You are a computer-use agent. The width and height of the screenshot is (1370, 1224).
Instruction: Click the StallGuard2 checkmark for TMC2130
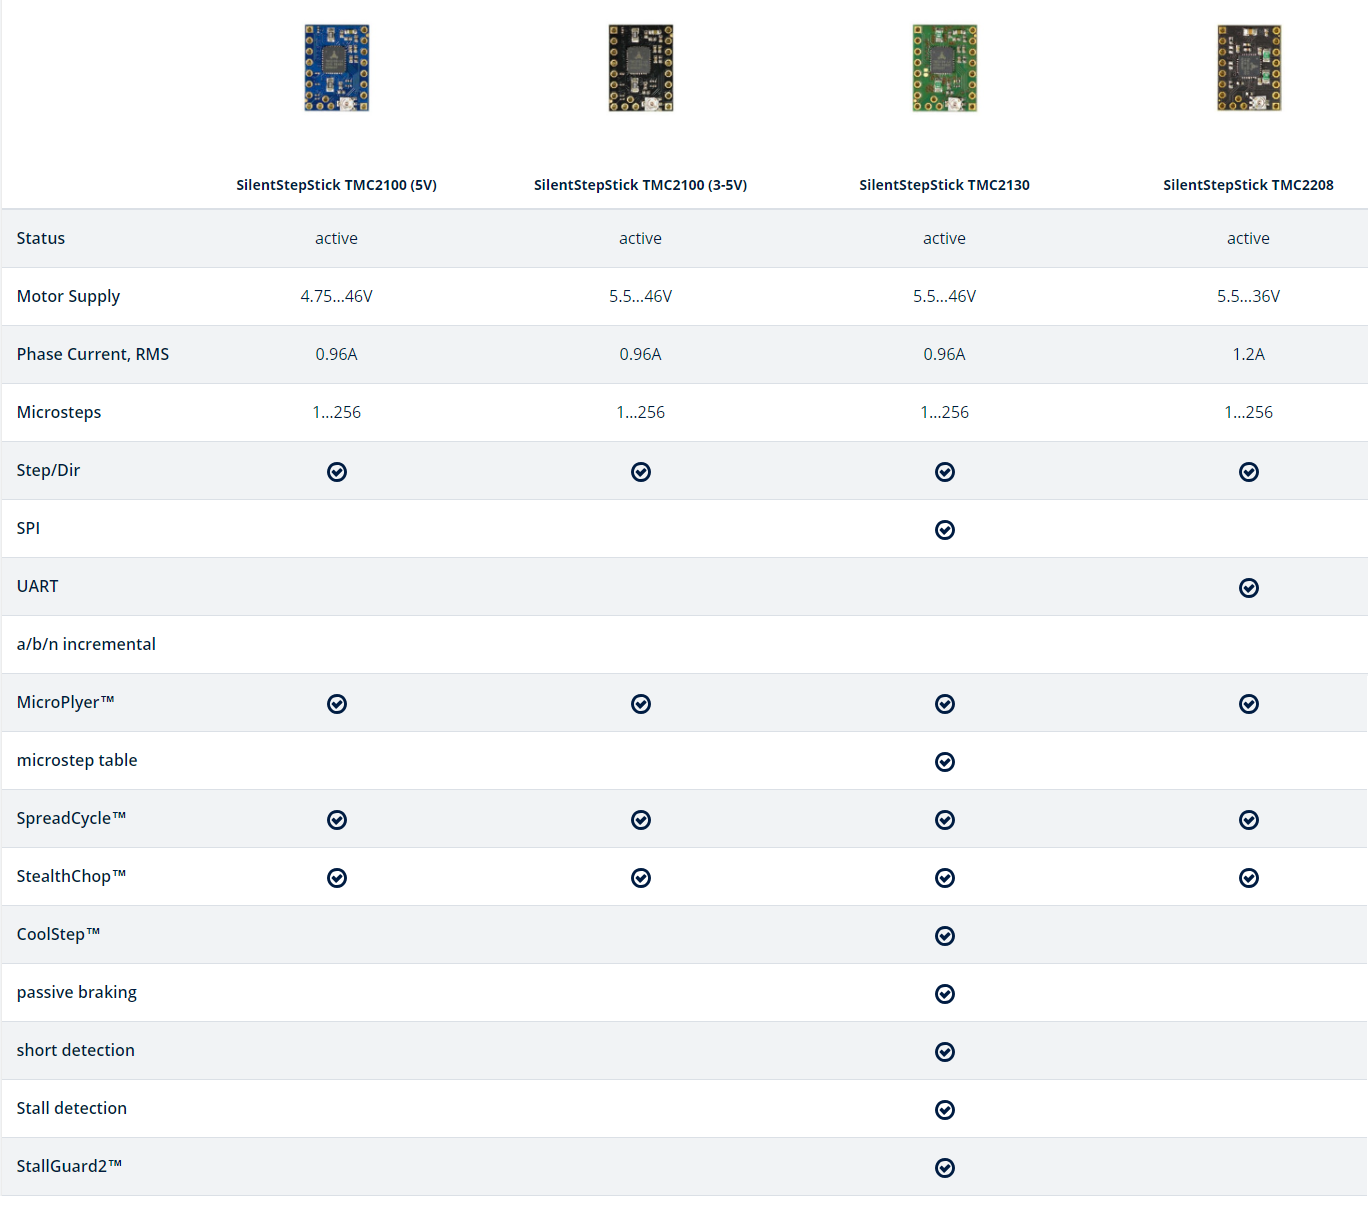tap(944, 1167)
